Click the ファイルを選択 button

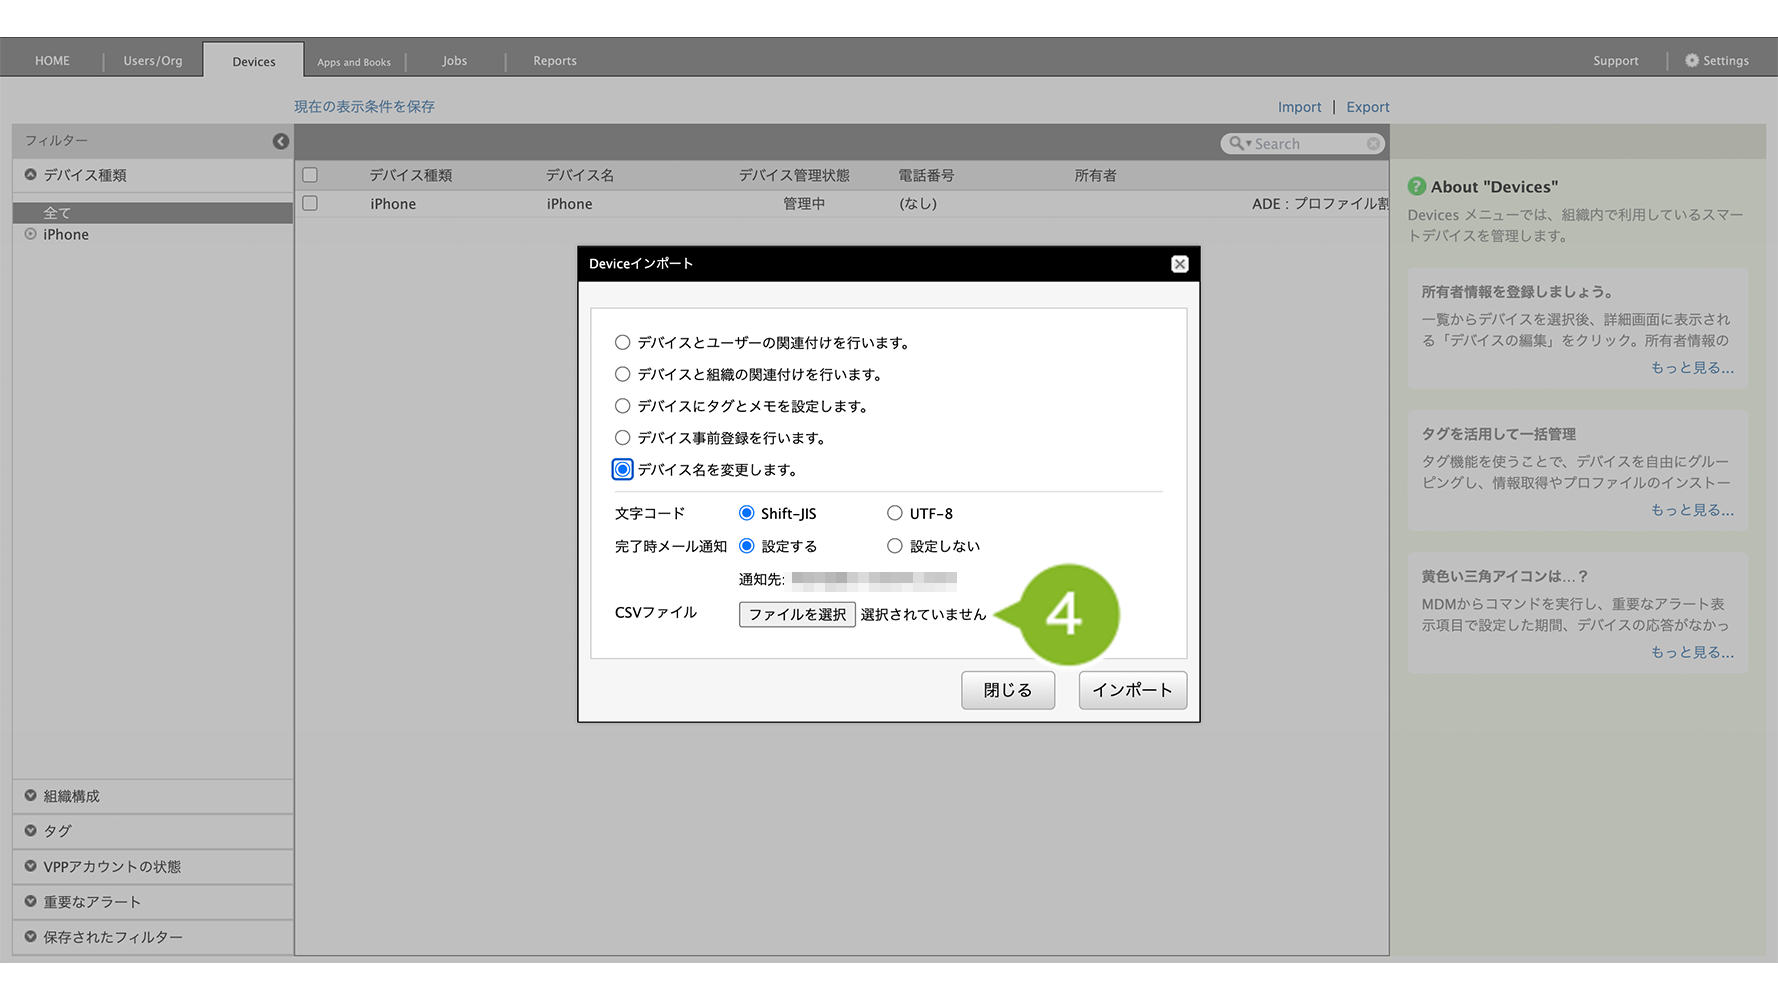(x=797, y=614)
